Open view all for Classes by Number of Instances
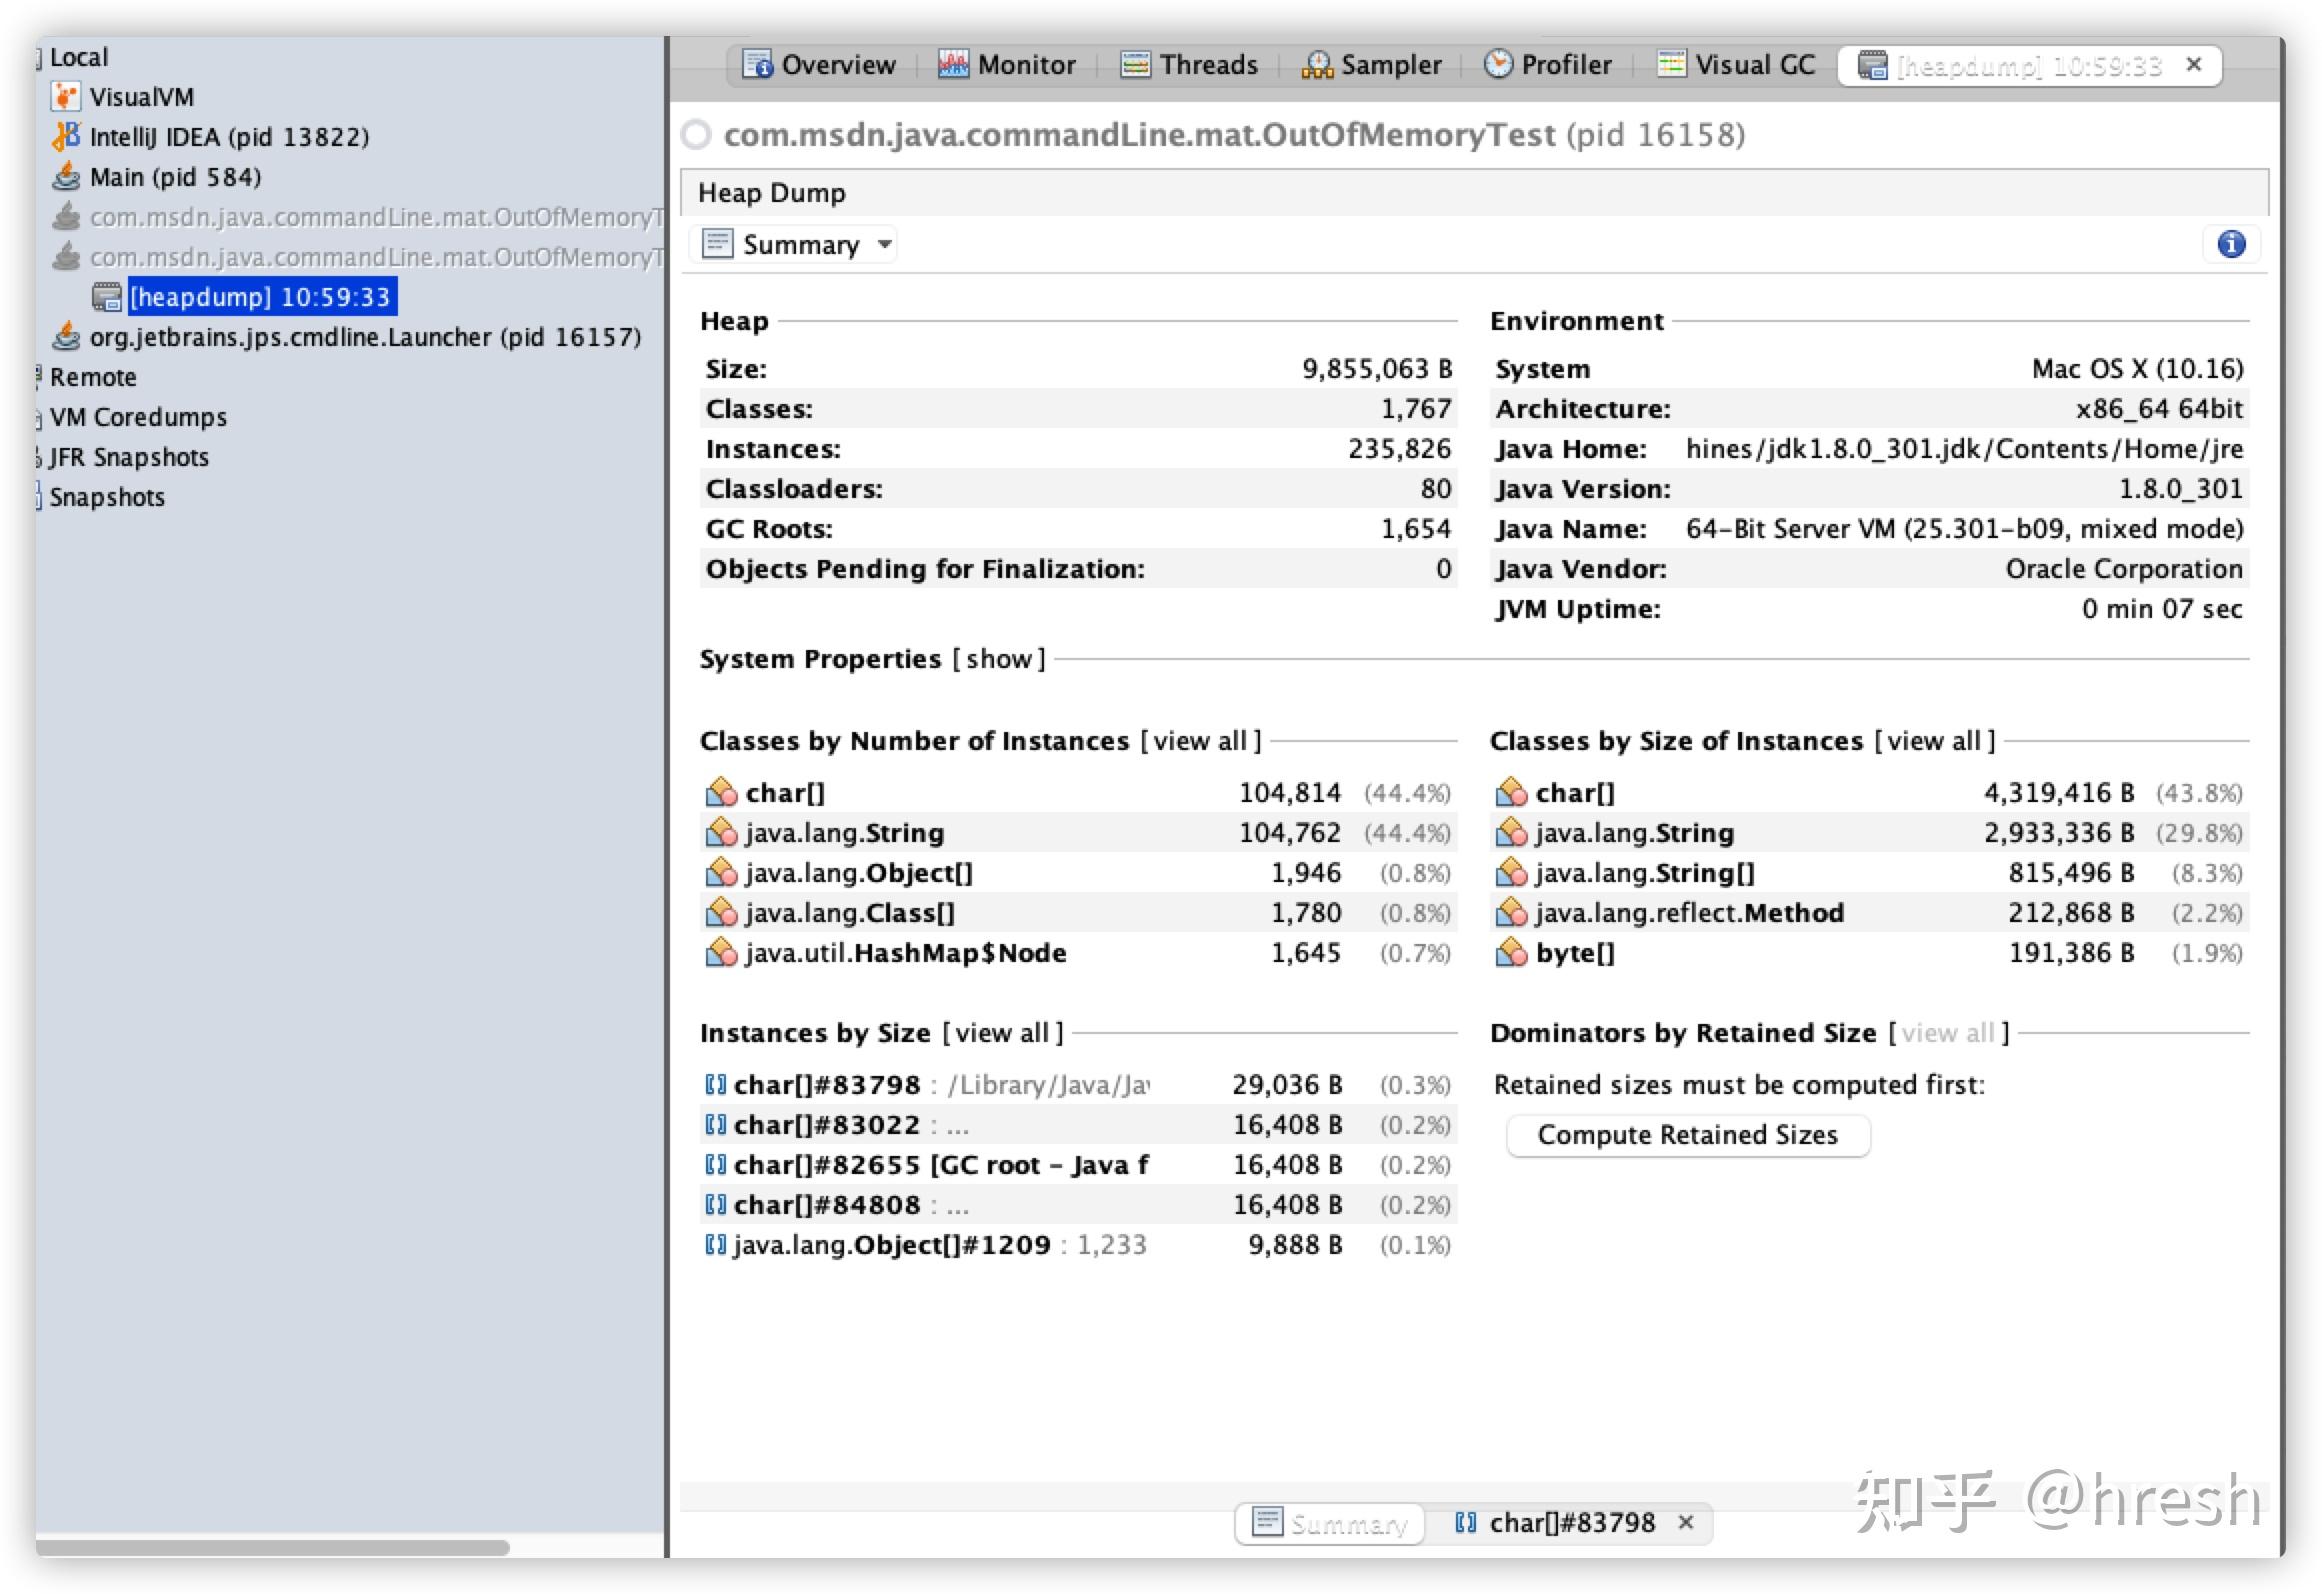The height and width of the screenshot is (1594, 2322). click(x=1200, y=740)
